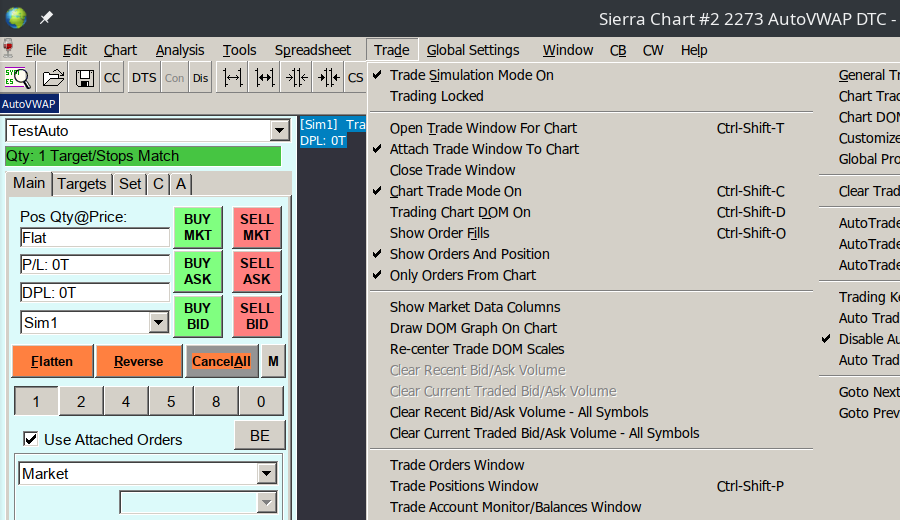900x520 pixels.
Task: Click the compress bars toolbar icon
Action: [x=297, y=77]
